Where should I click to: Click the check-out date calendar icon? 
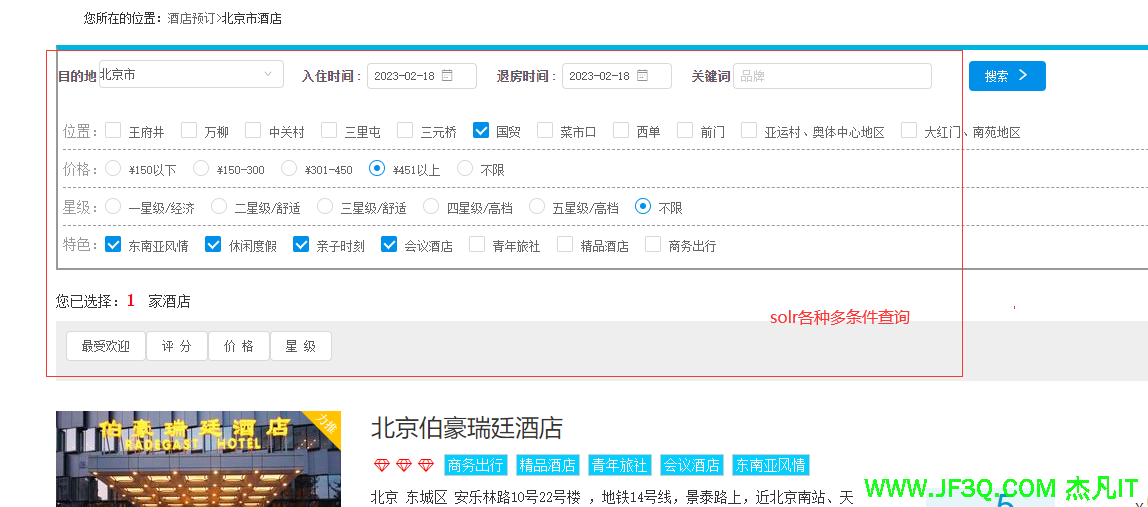click(x=642, y=76)
